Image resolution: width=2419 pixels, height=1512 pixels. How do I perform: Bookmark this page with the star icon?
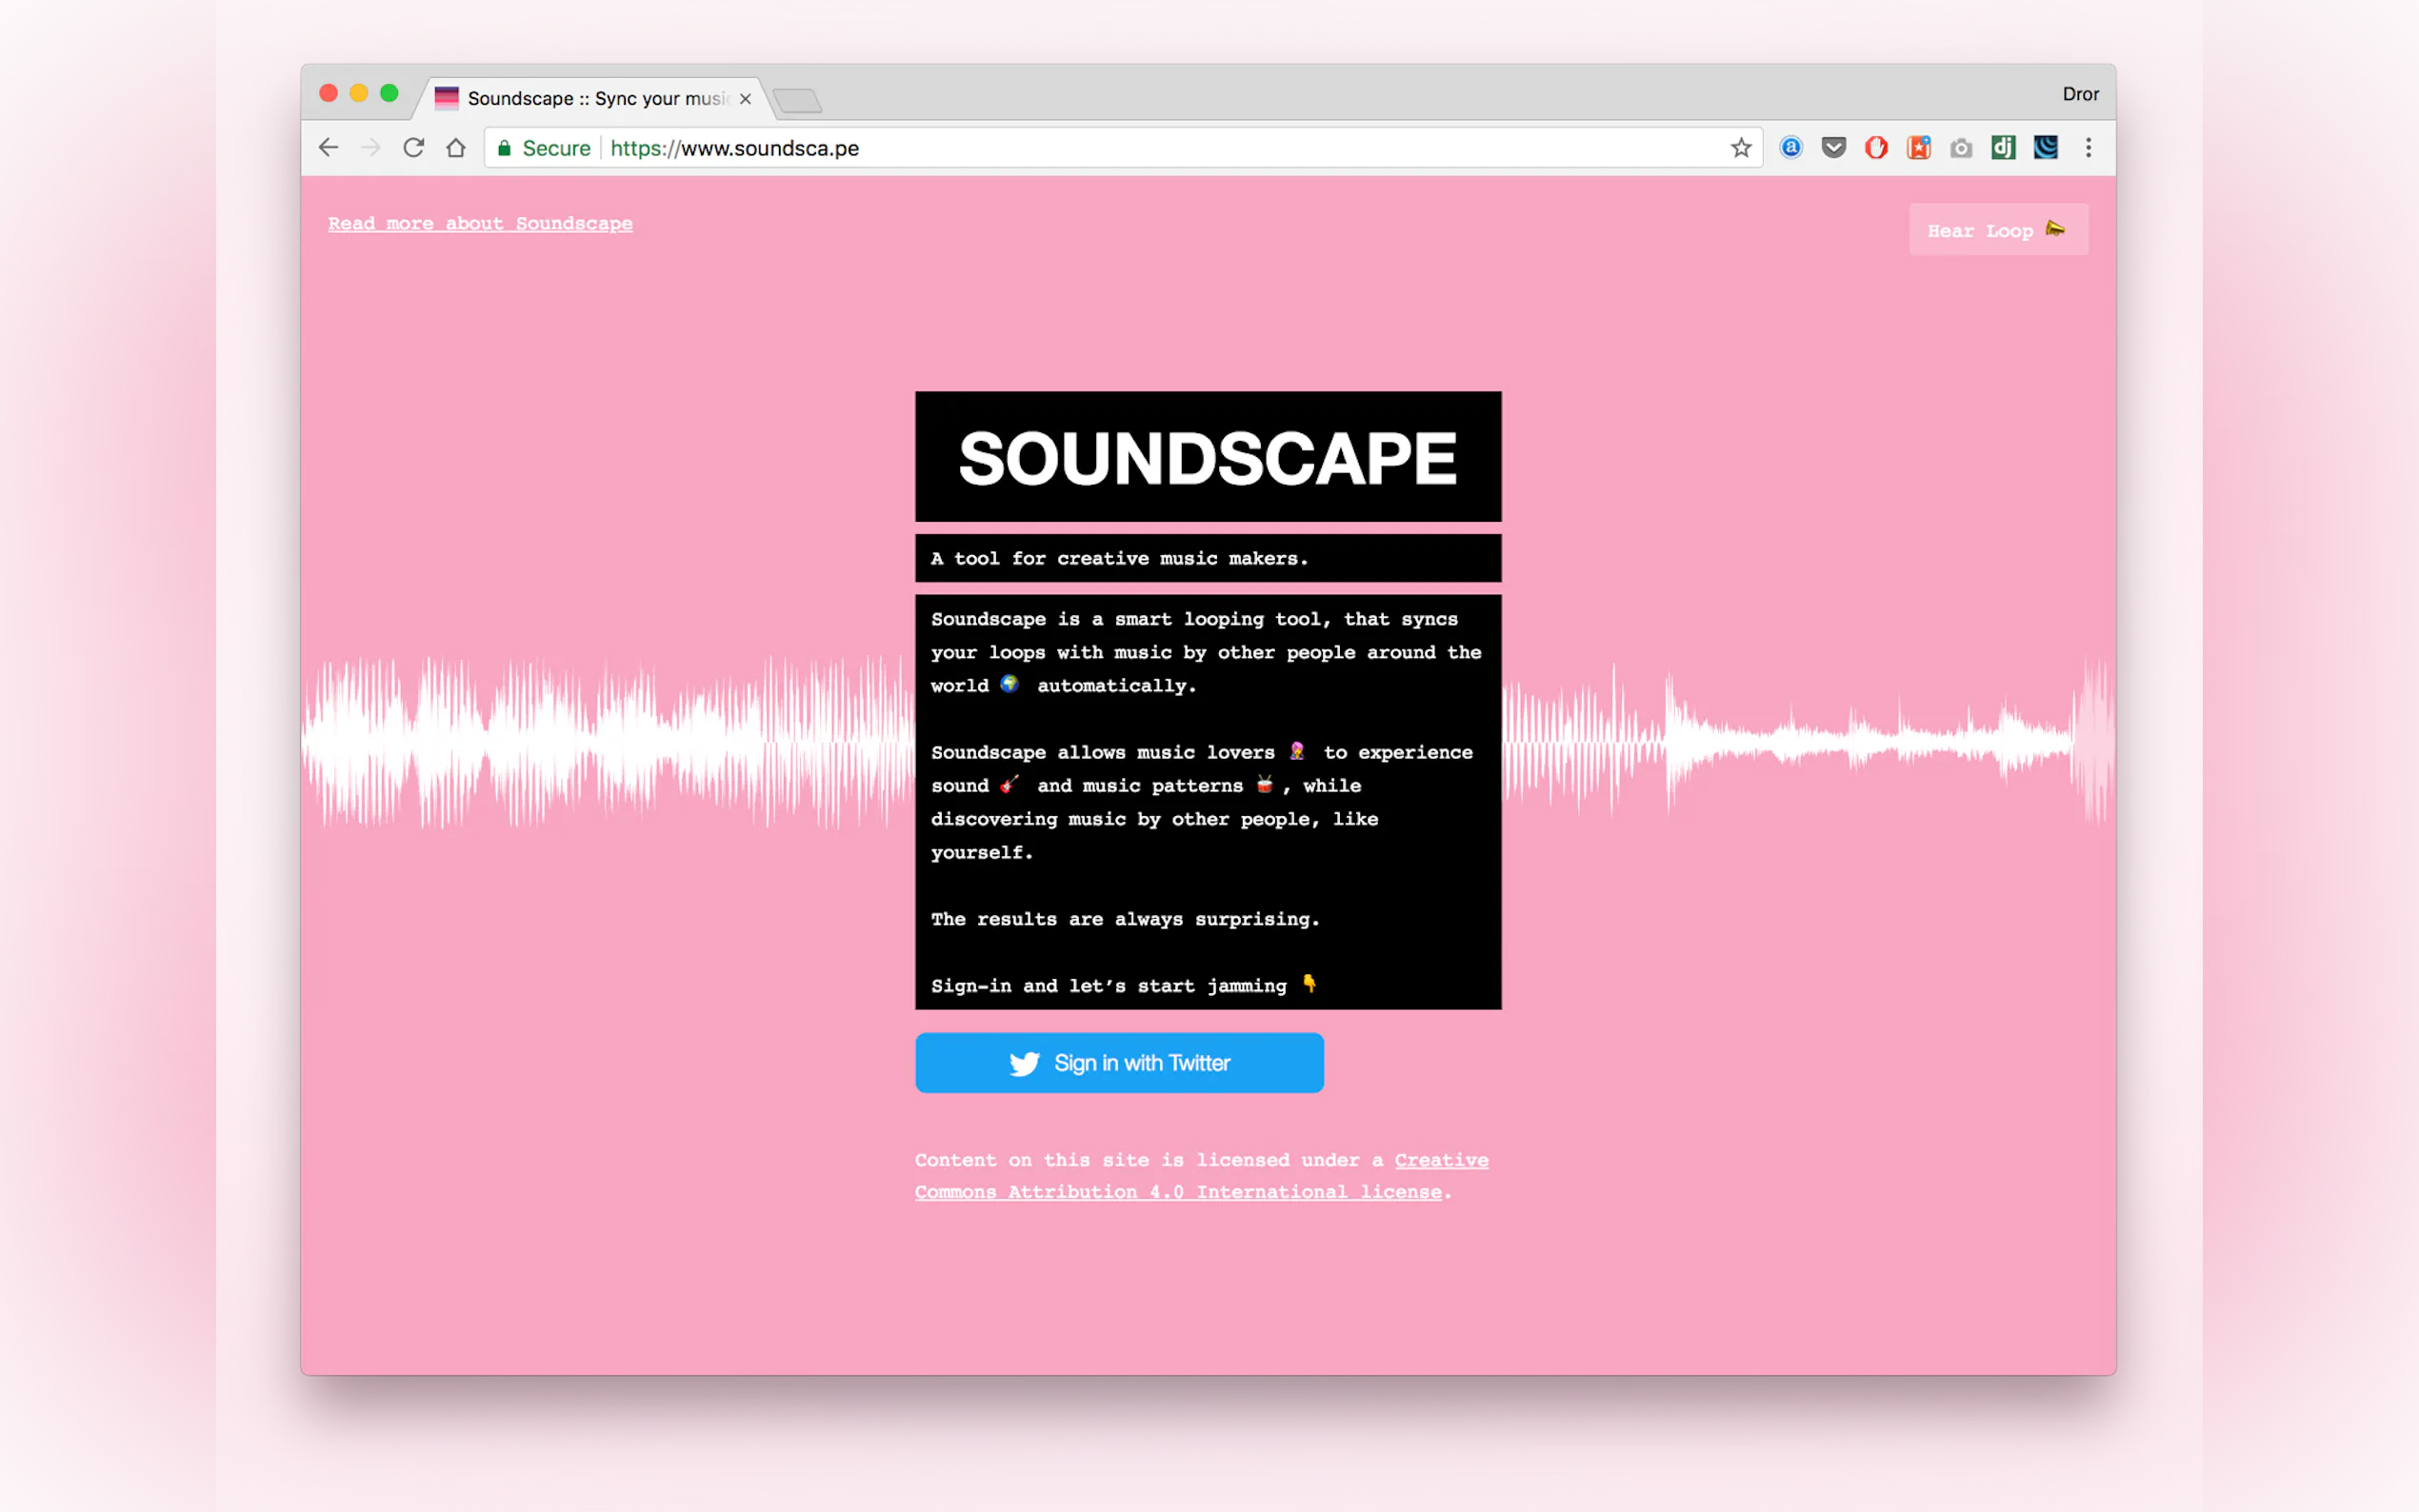tap(1741, 148)
